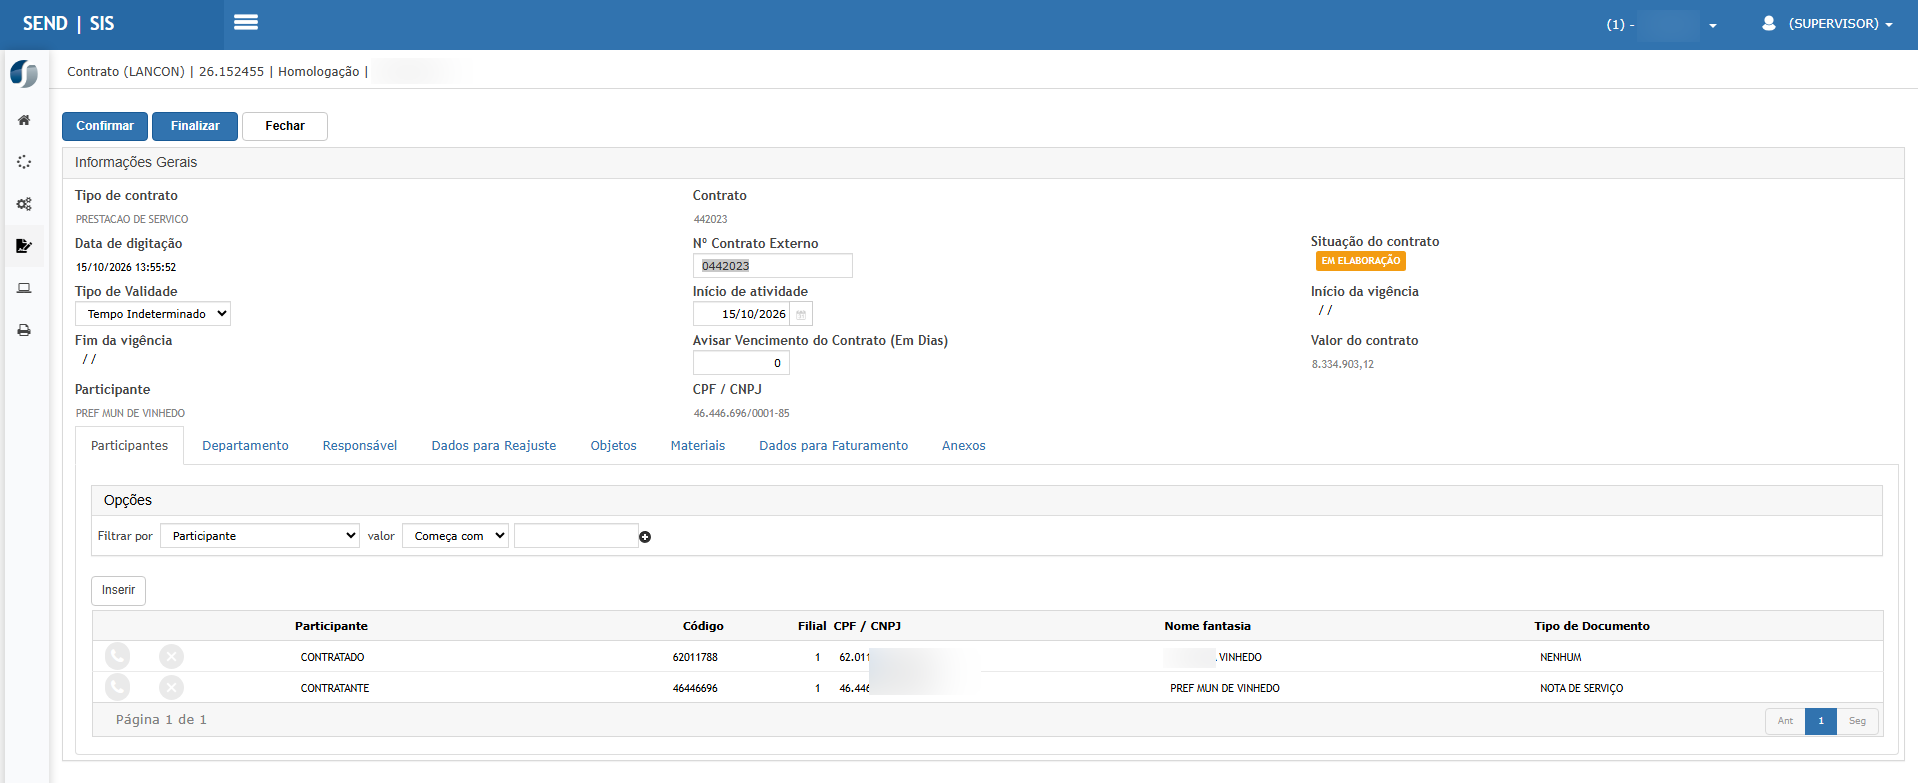Click the Ant pagination button
This screenshot has width=1918, height=783.
[1785, 721]
